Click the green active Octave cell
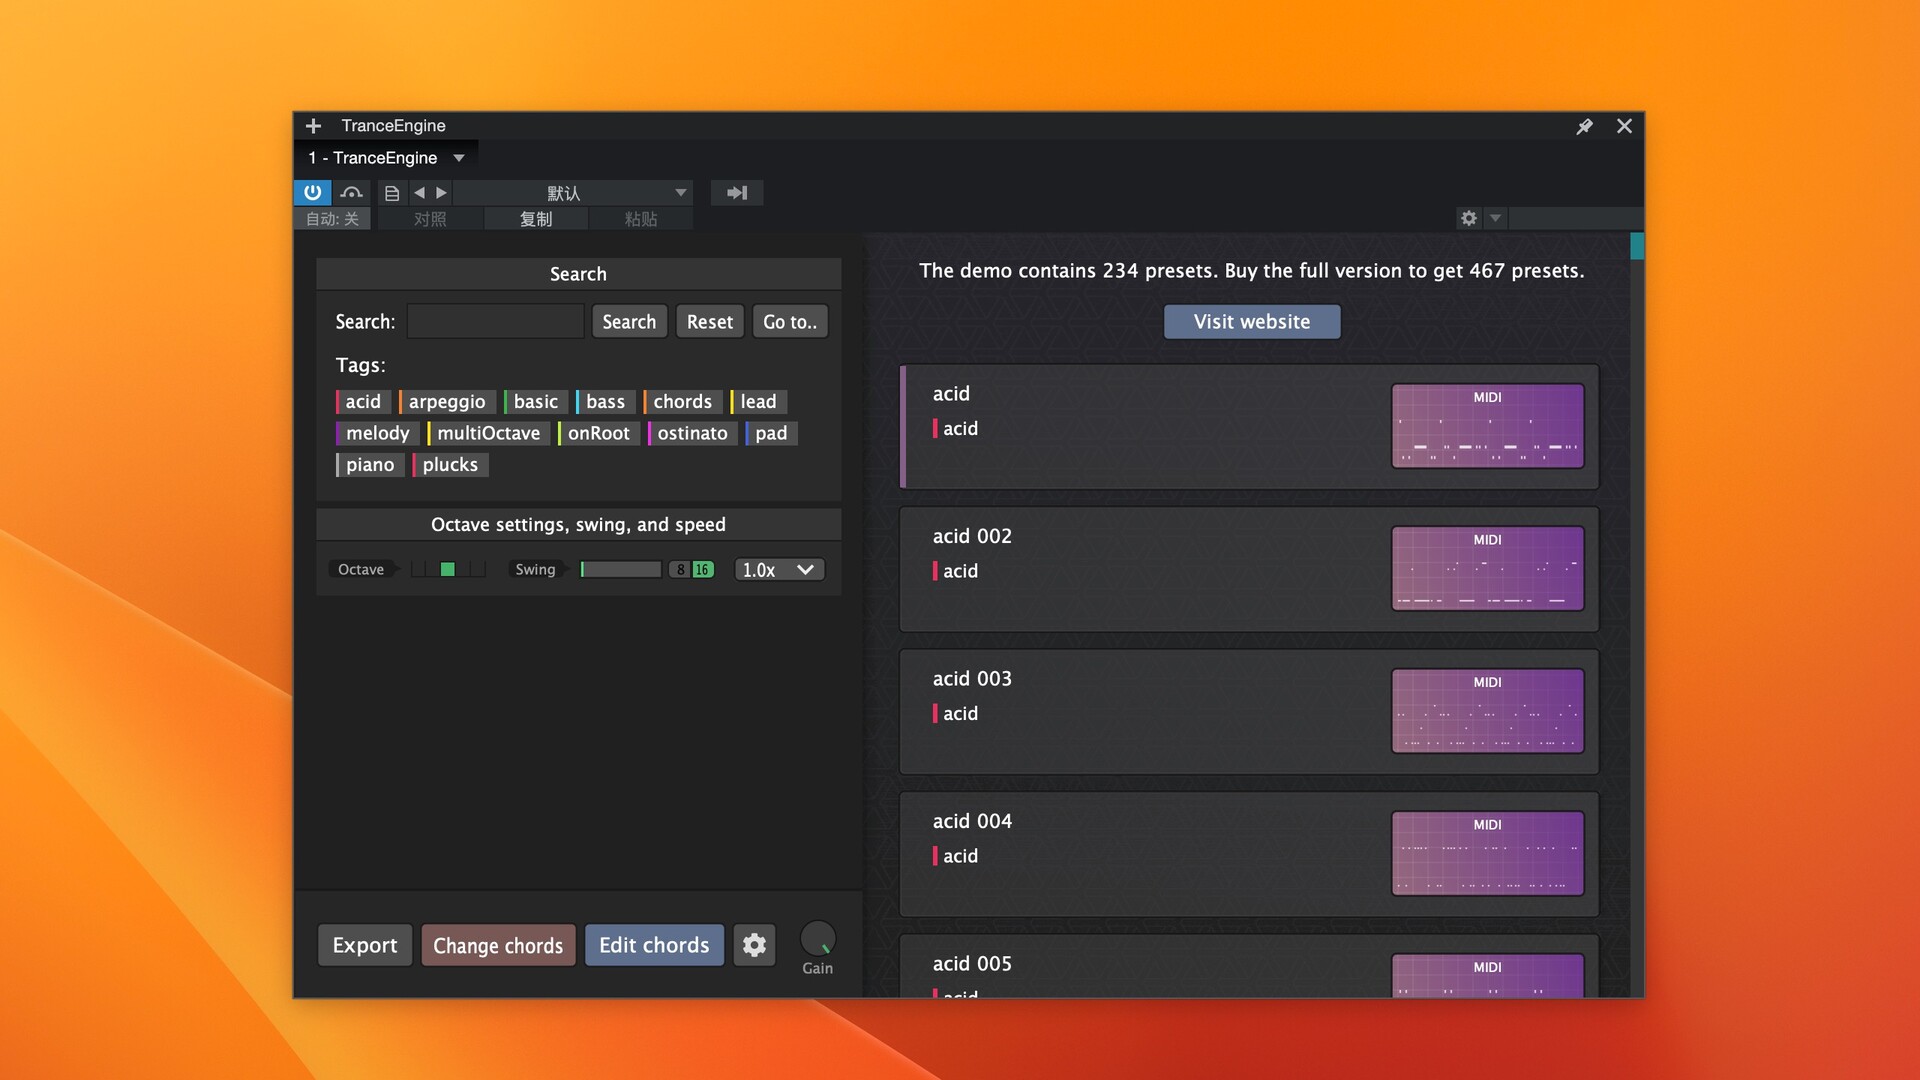 [448, 570]
